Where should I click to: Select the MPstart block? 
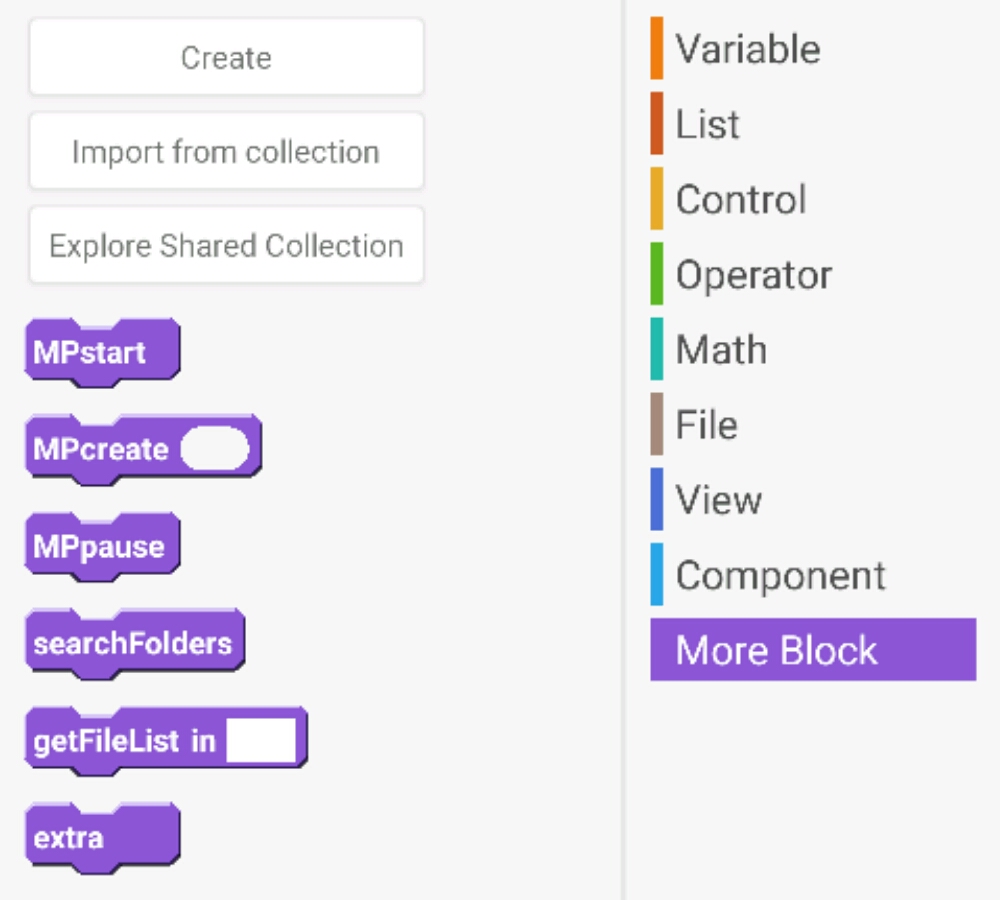90,353
